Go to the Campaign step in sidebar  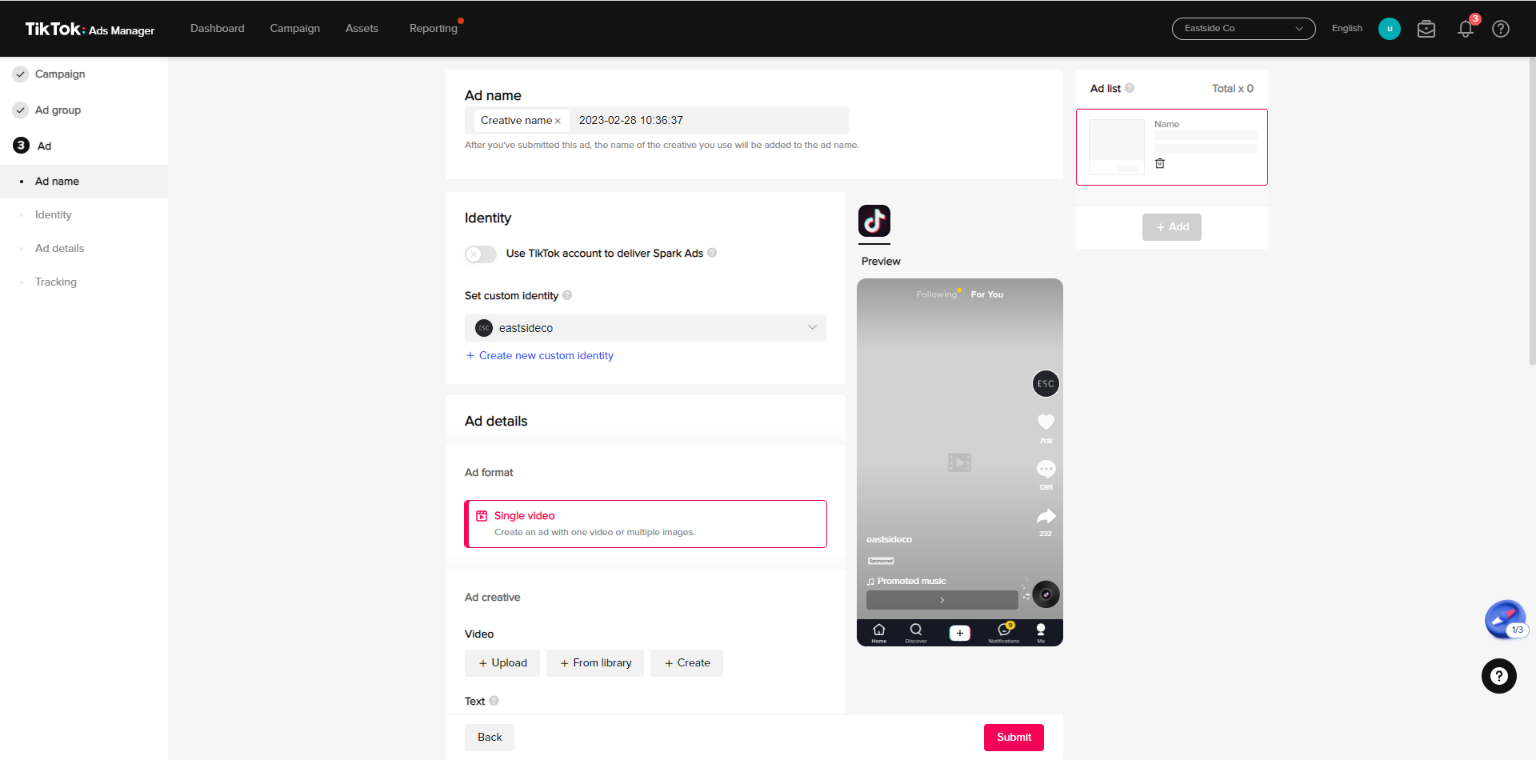60,74
